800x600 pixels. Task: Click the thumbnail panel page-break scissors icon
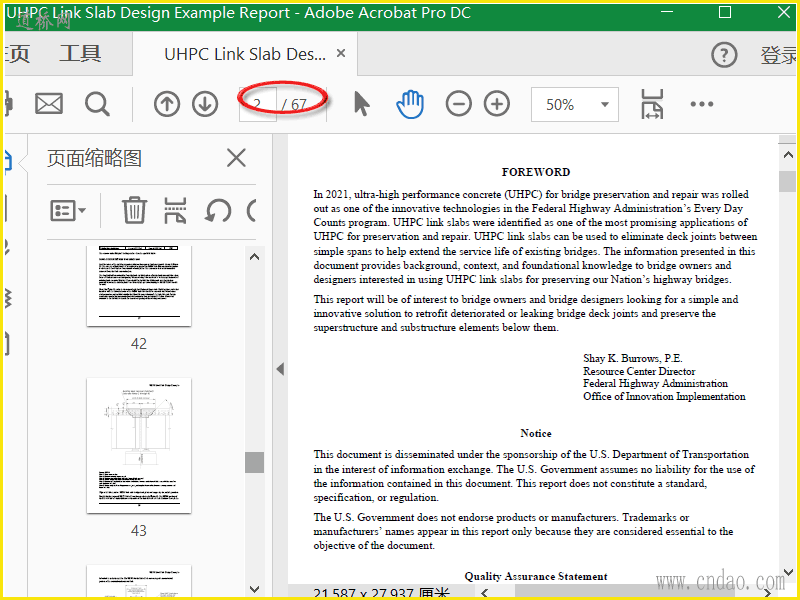coord(175,210)
